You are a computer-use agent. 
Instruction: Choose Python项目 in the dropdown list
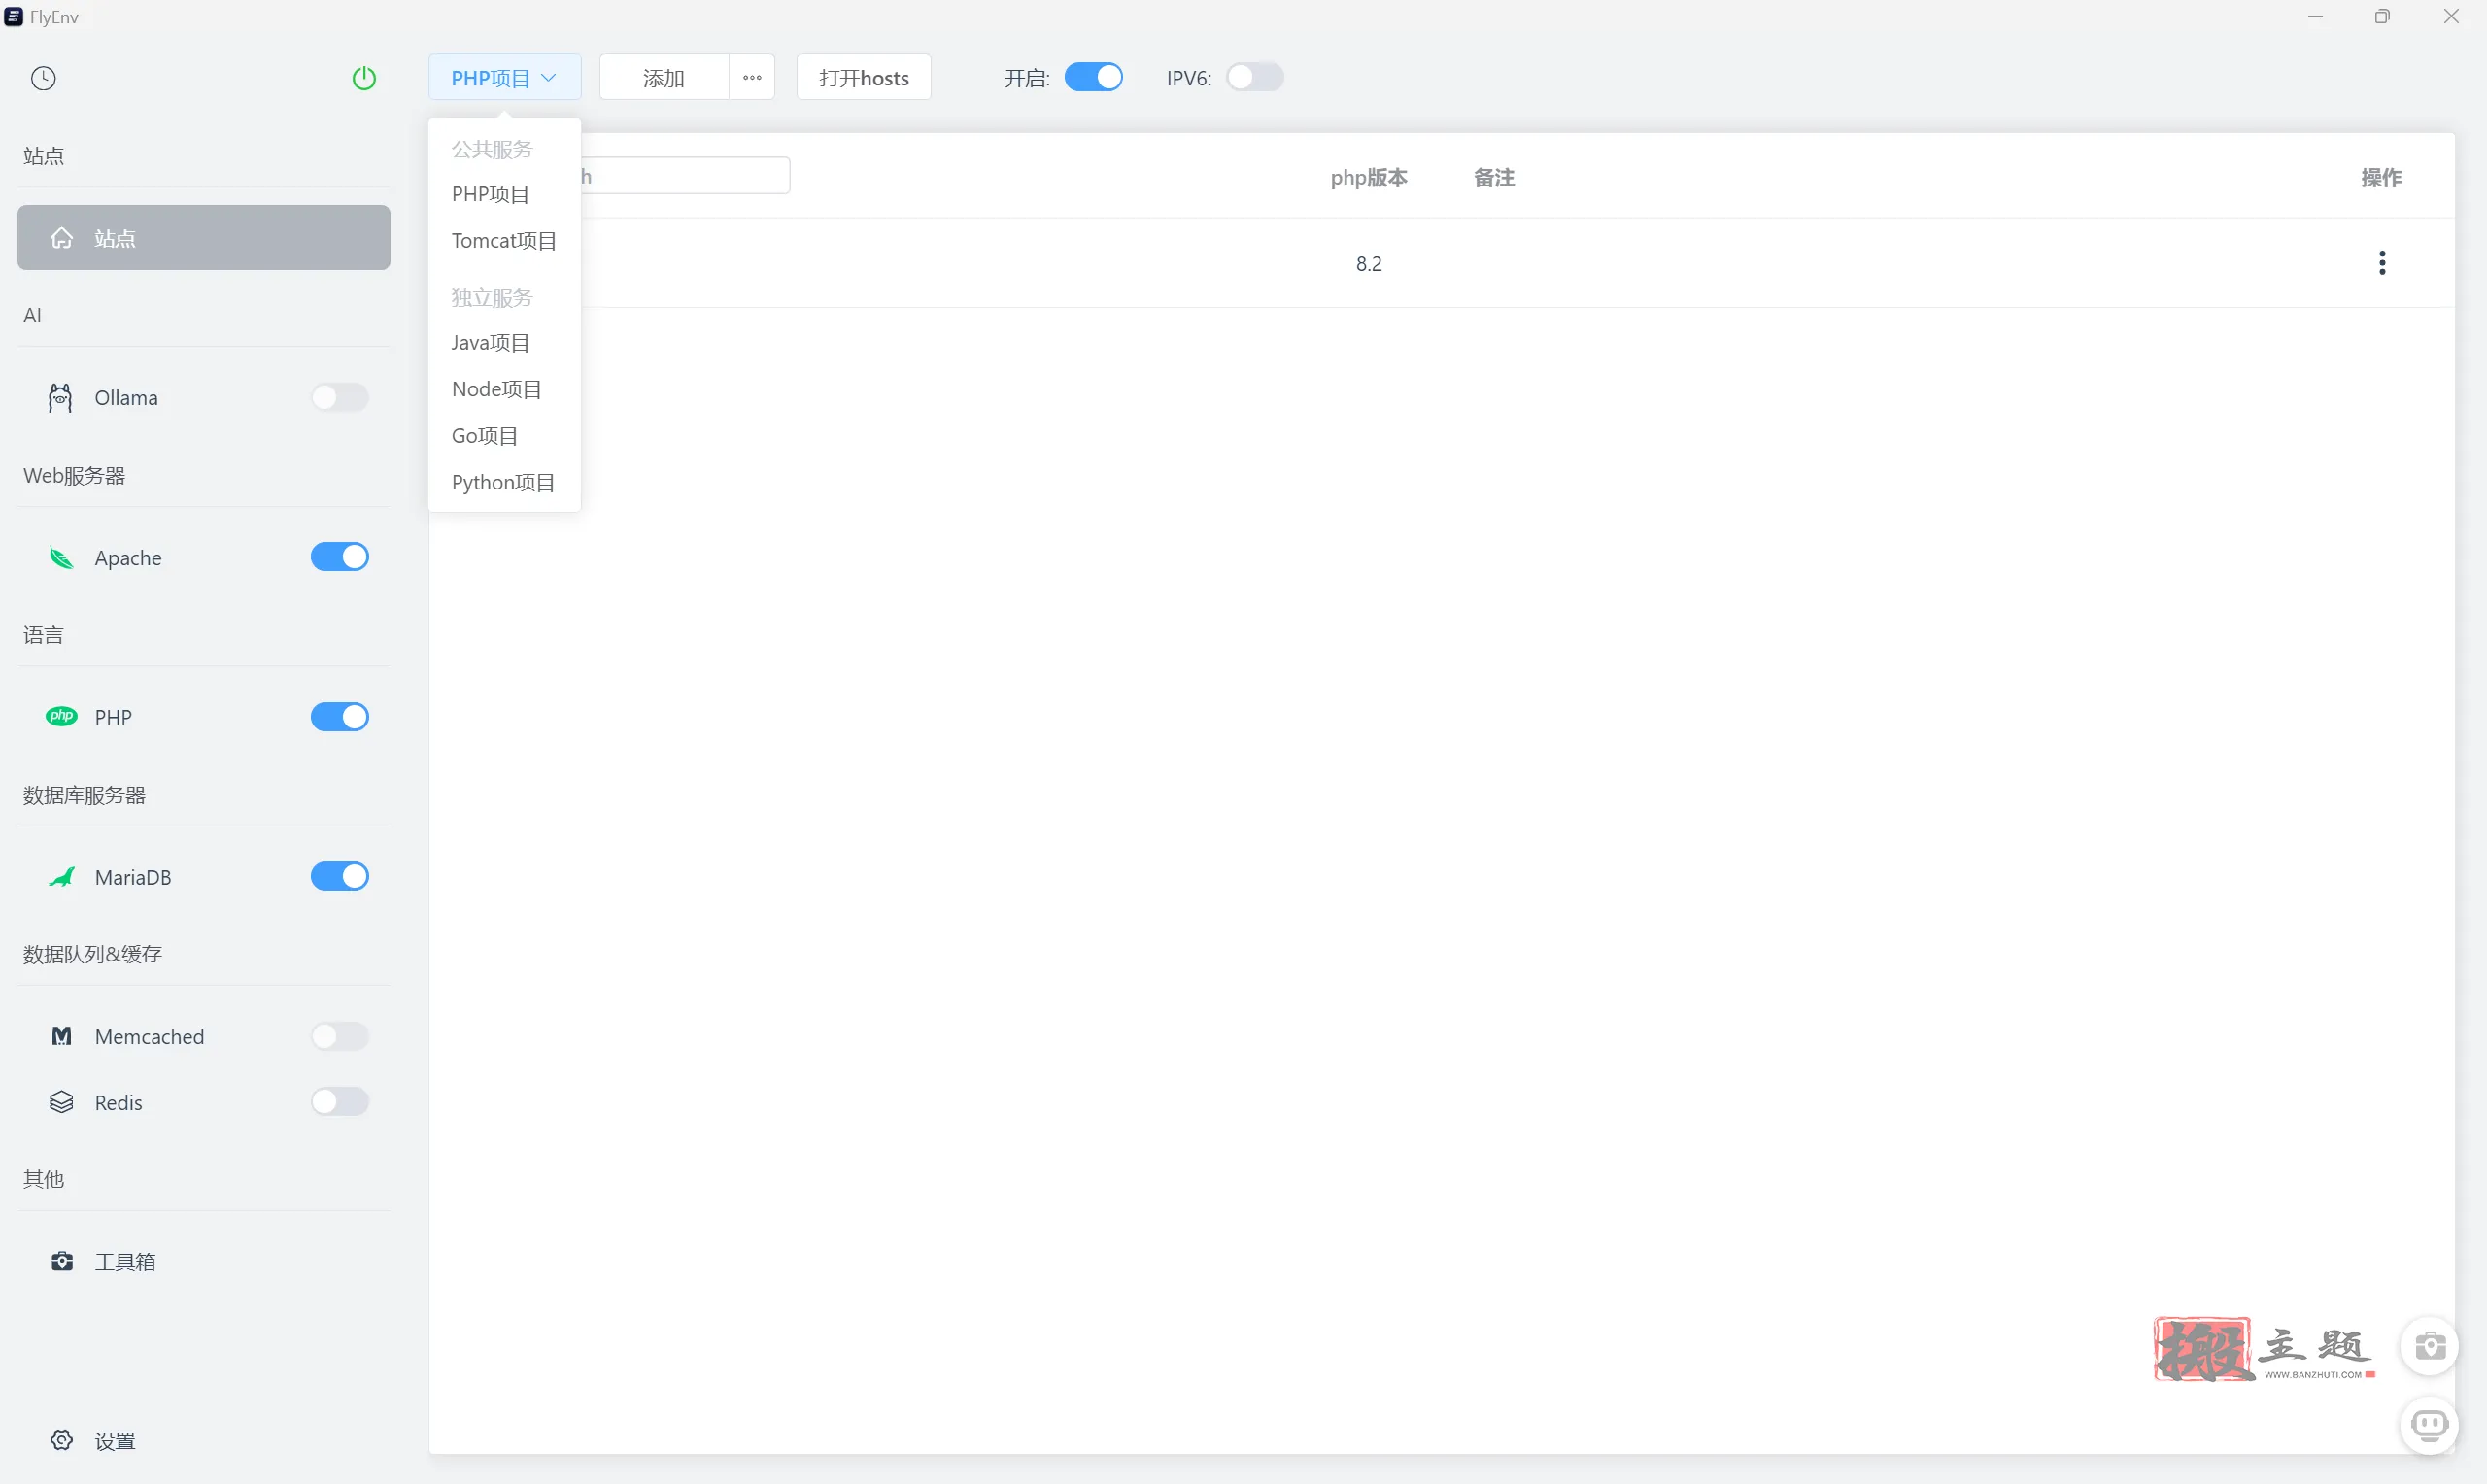click(x=503, y=482)
